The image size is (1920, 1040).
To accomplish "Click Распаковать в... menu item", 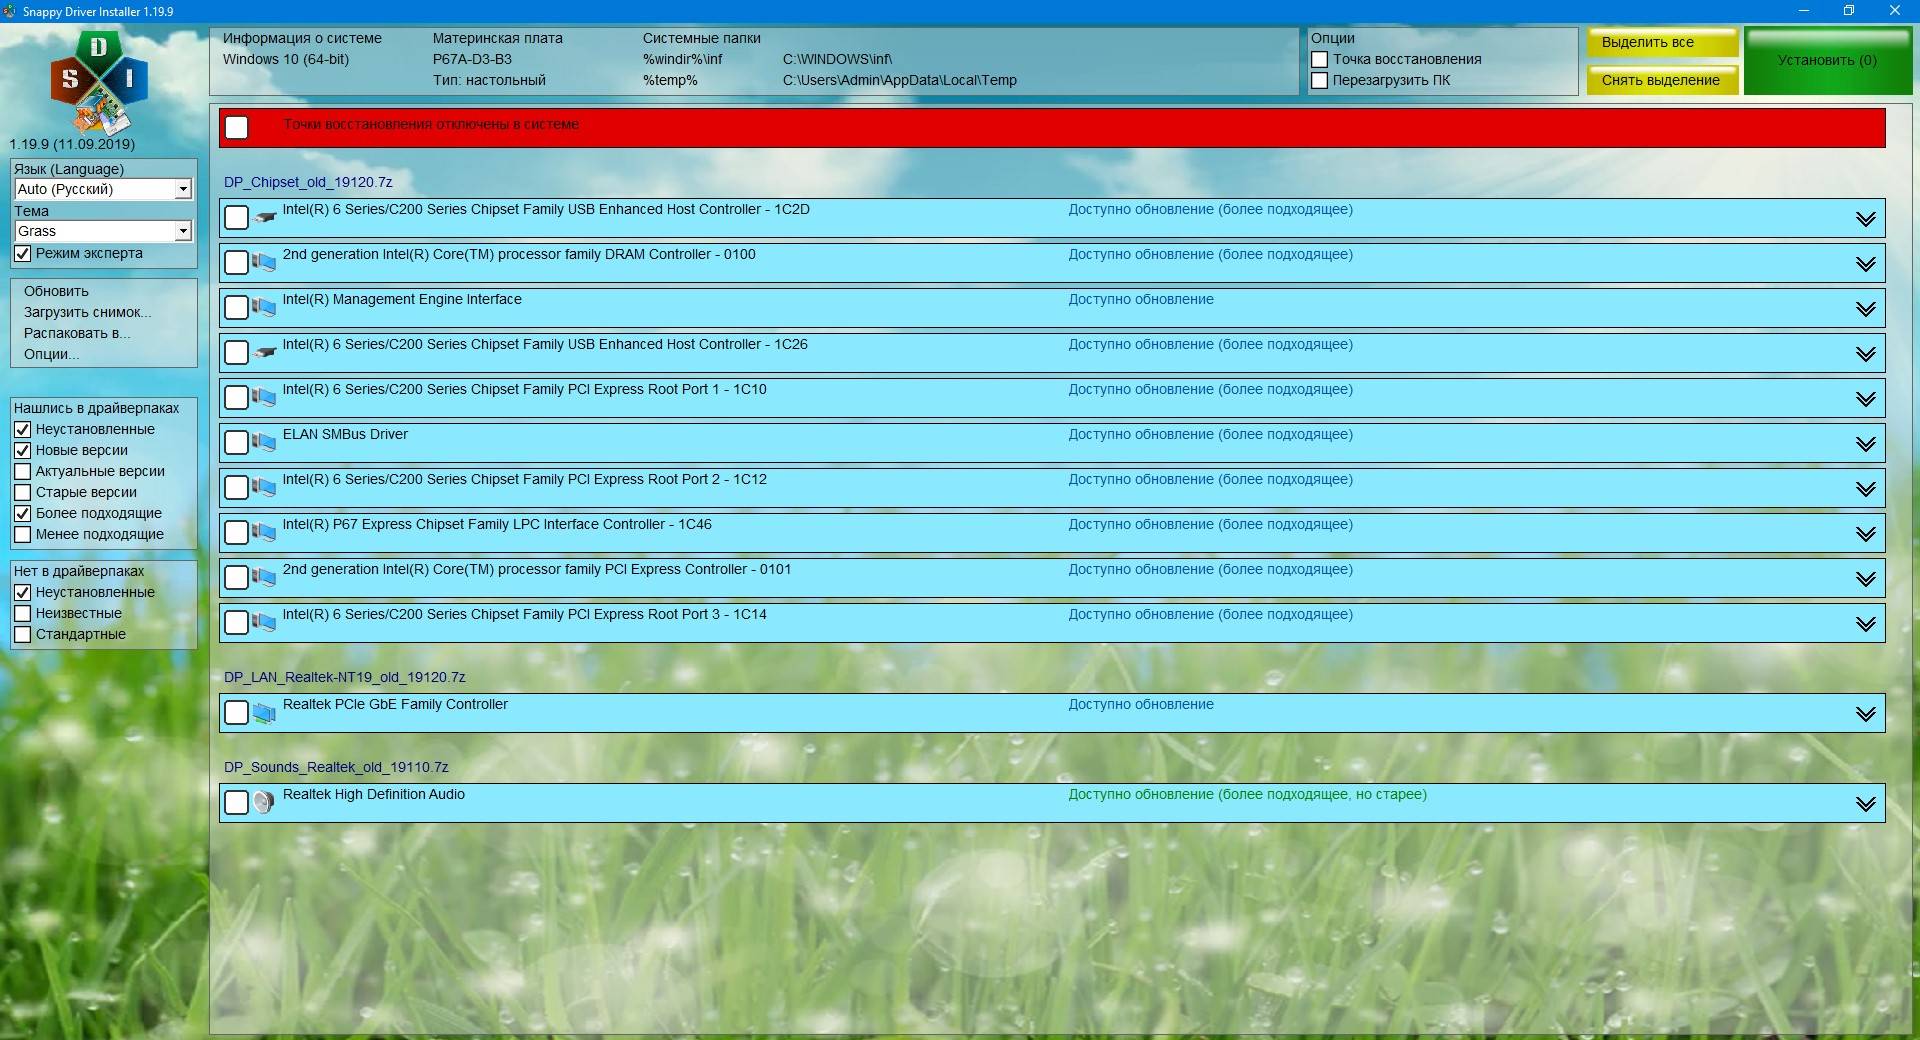I will click(77, 333).
